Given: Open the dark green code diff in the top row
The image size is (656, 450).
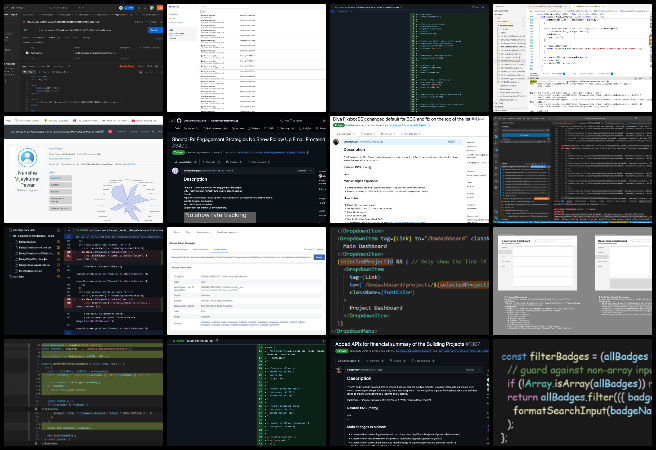Looking at the screenshot, I should [x=409, y=55].
